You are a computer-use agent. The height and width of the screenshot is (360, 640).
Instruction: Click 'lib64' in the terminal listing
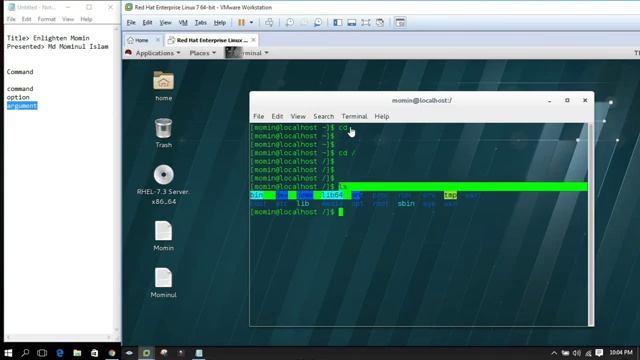pos(332,195)
